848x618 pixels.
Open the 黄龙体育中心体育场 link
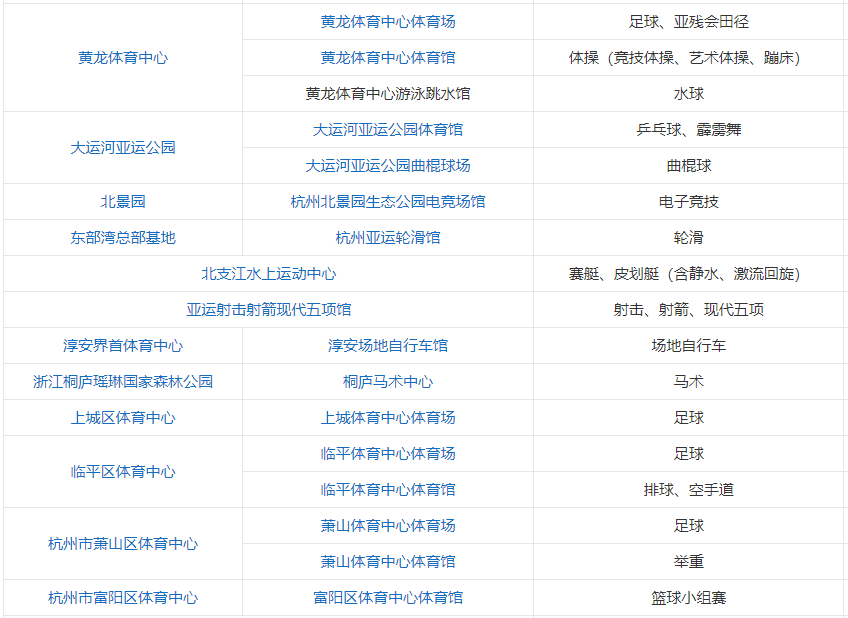[x=388, y=22]
